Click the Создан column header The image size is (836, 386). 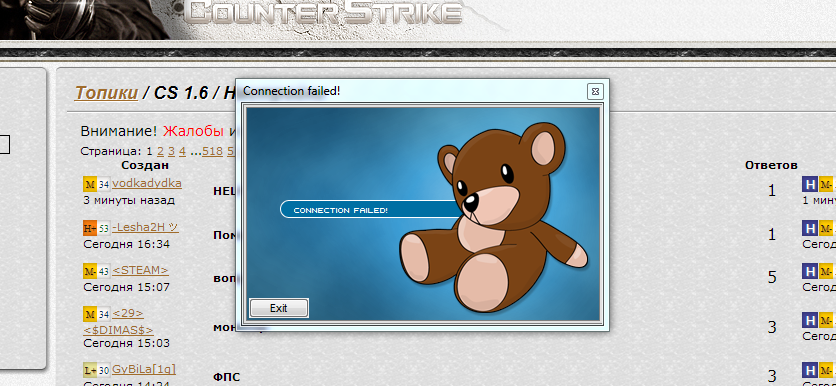tap(145, 165)
